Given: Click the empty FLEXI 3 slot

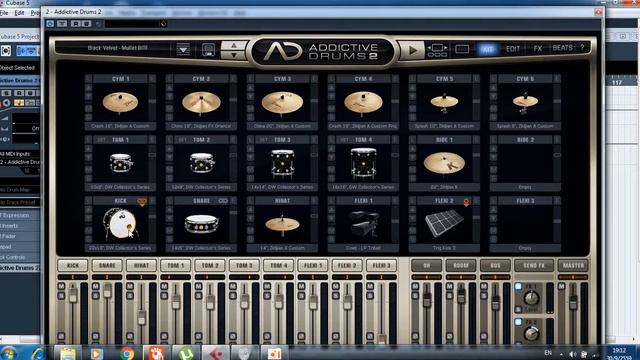Looking at the screenshot, I should 525,224.
